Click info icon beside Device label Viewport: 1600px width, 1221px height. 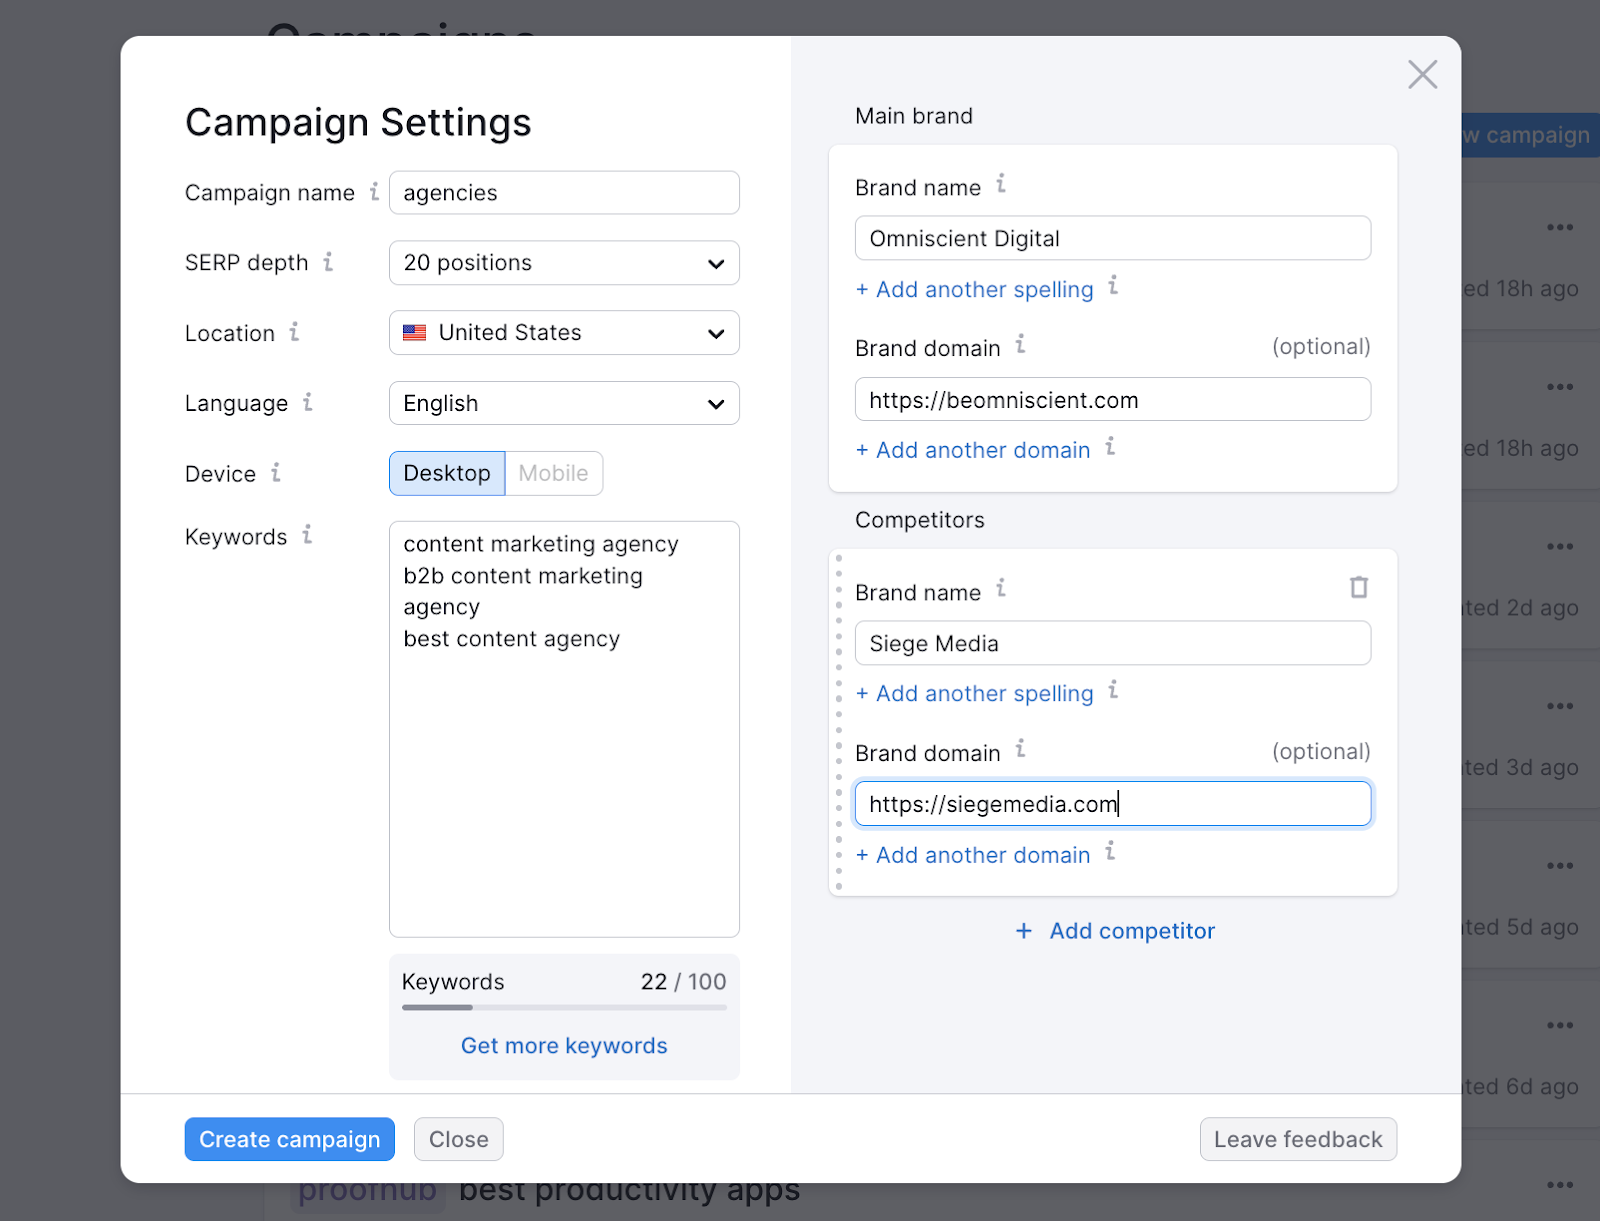[x=276, y=472]
